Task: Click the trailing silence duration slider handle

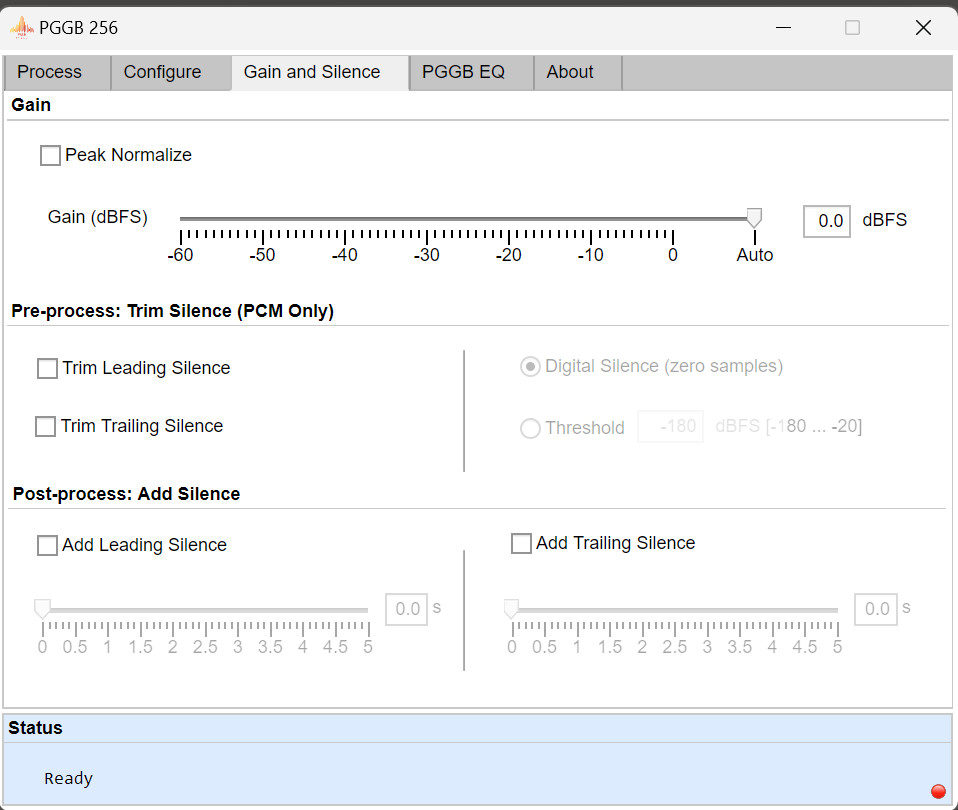Action: 511,609
